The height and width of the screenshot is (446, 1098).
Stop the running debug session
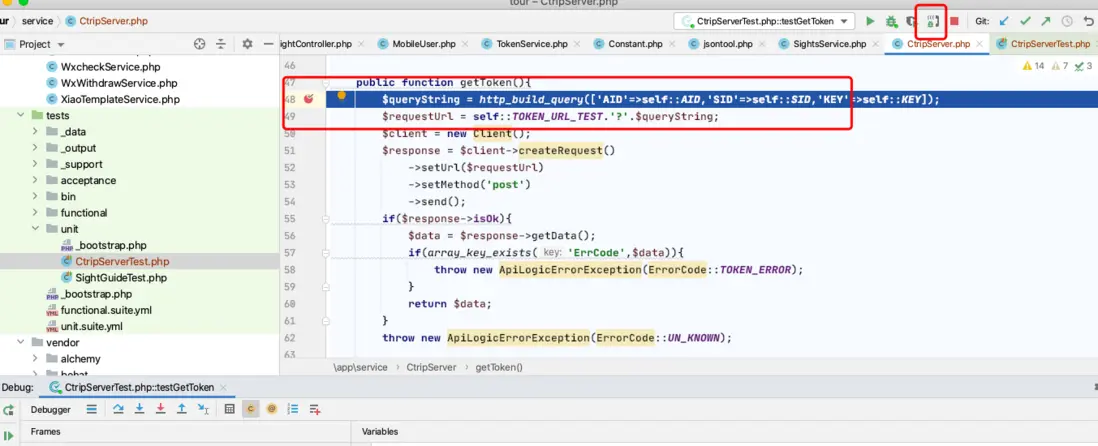pyautogui.click(x=954, y=22)
